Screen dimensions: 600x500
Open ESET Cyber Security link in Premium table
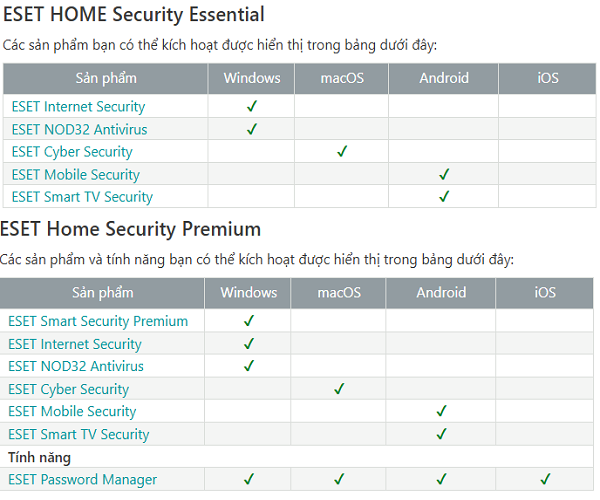[x=68, y=389]
